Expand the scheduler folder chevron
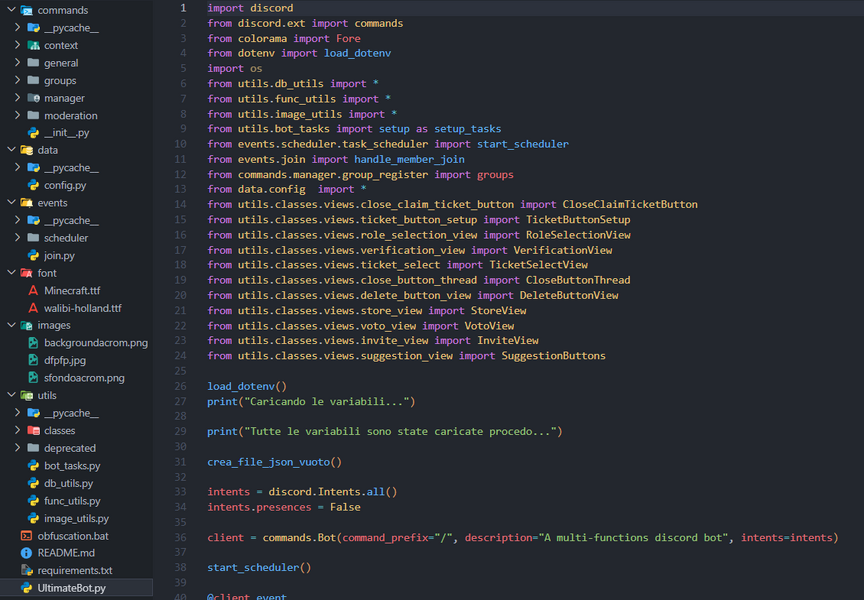 18,237
